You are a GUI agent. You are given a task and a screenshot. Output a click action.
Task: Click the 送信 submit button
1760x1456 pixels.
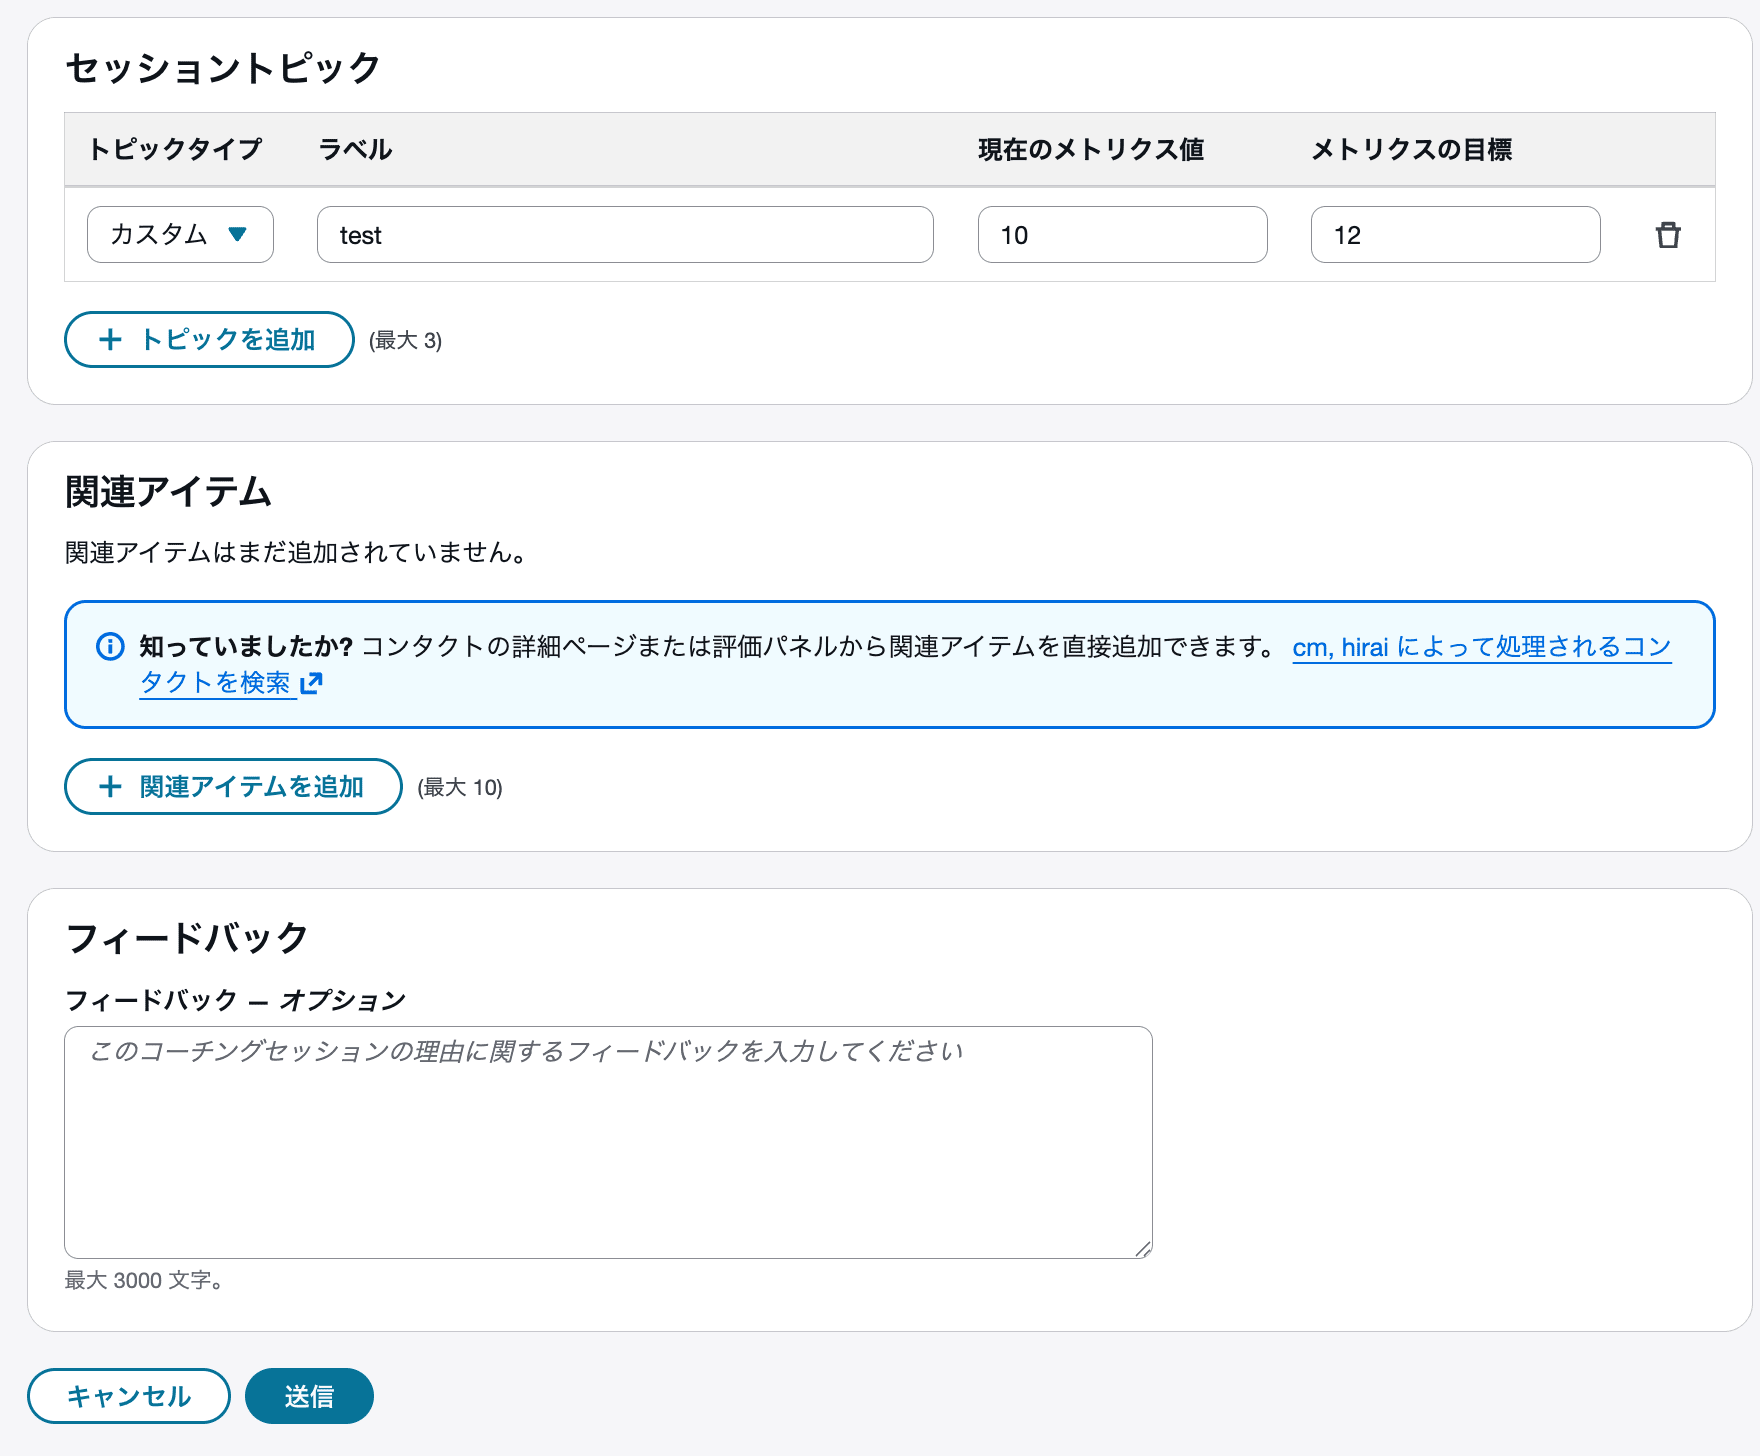(309, 1395)
